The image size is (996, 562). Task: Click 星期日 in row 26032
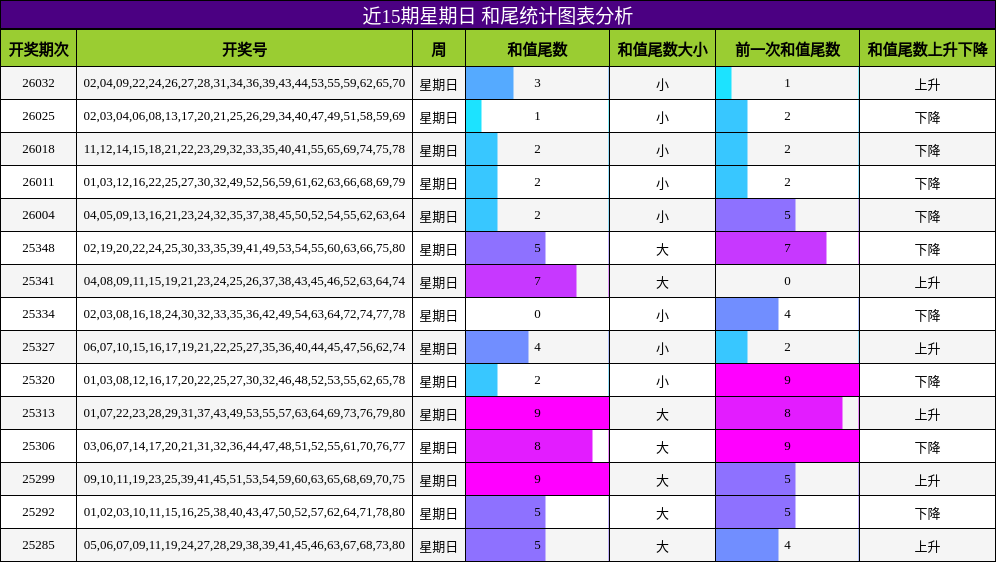439,84
